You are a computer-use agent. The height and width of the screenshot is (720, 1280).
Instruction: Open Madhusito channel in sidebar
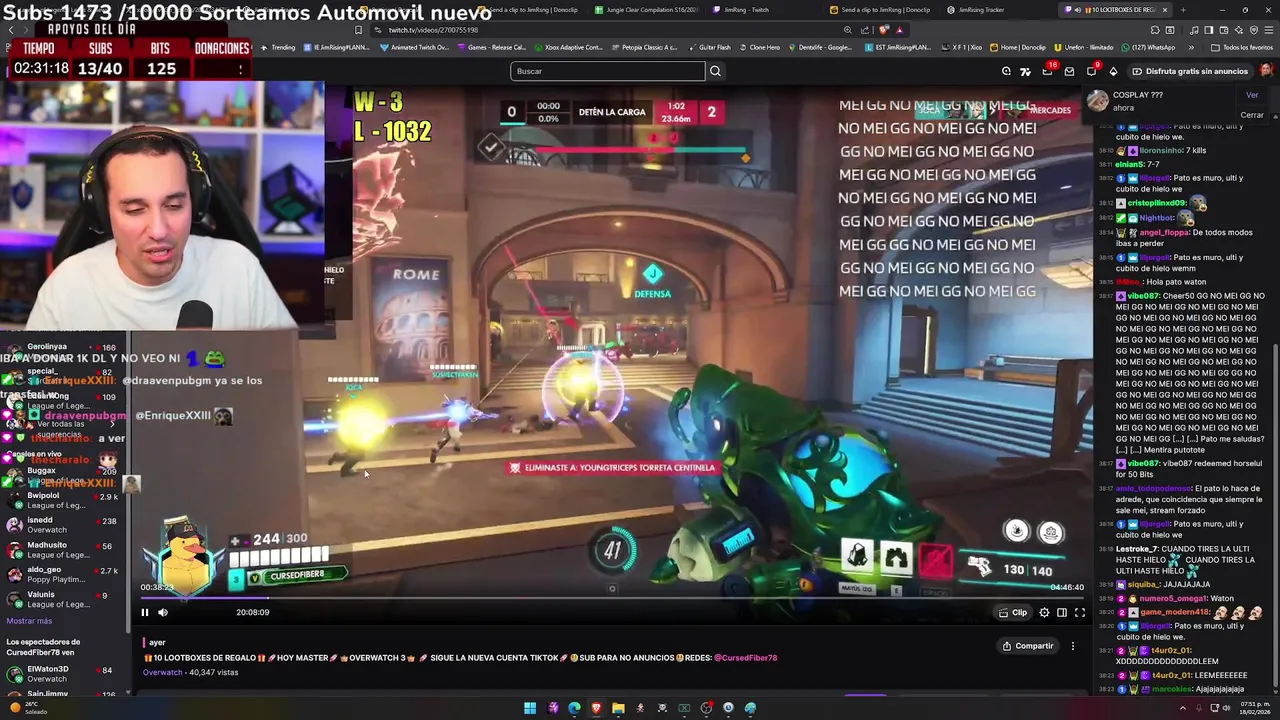click(65, 550)
